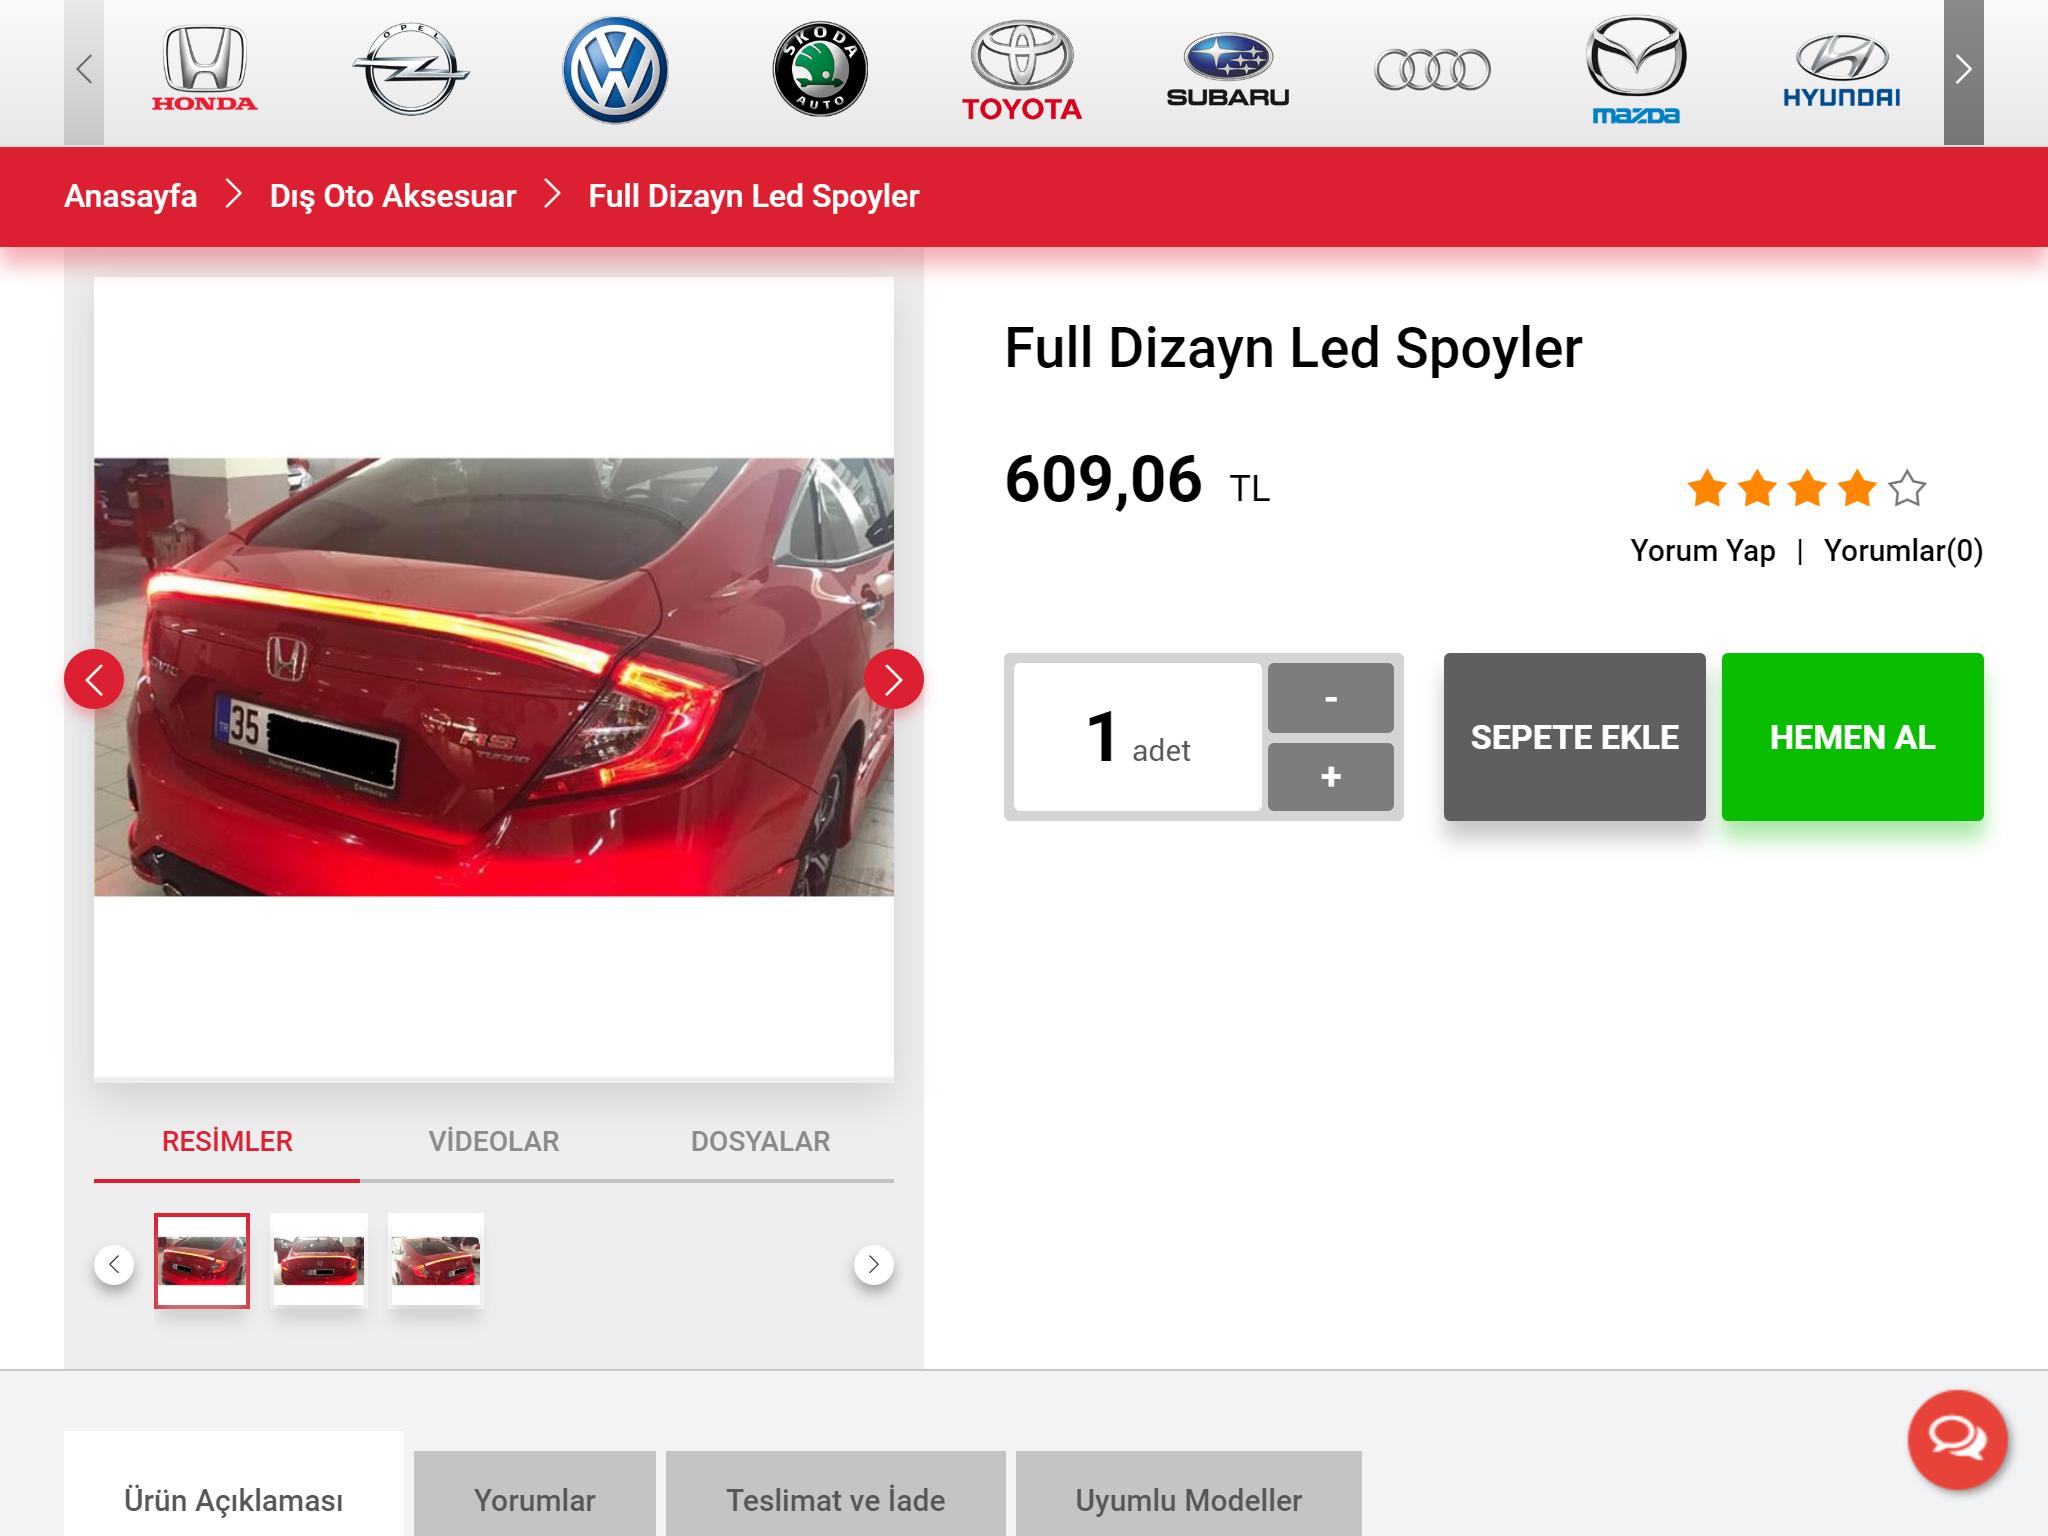2048x1536 pixels.
Task: Select the Honda brand logo
Action: point(204,69)
